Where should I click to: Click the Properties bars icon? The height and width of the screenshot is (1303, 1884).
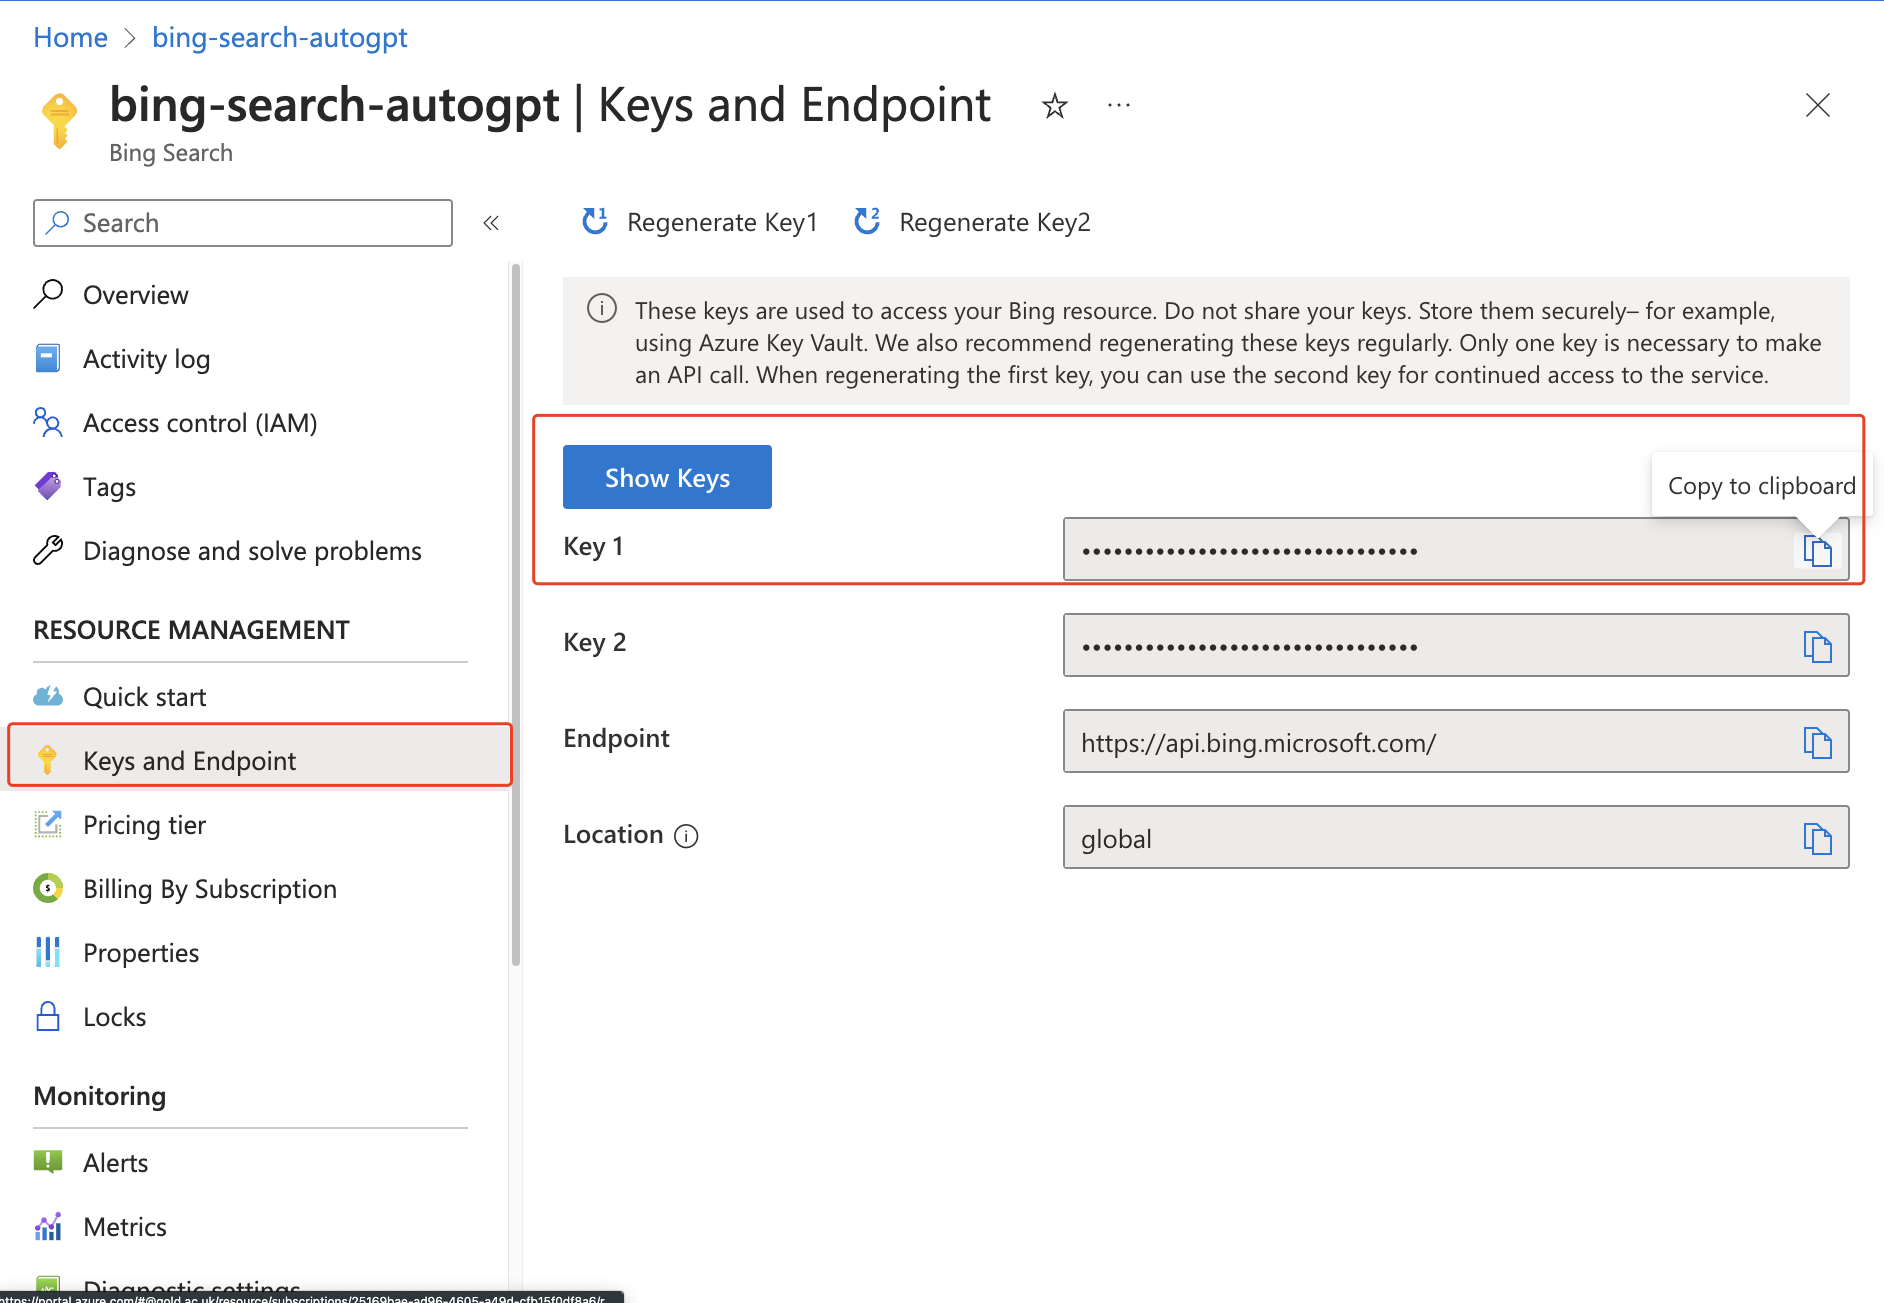coord(48,952)
